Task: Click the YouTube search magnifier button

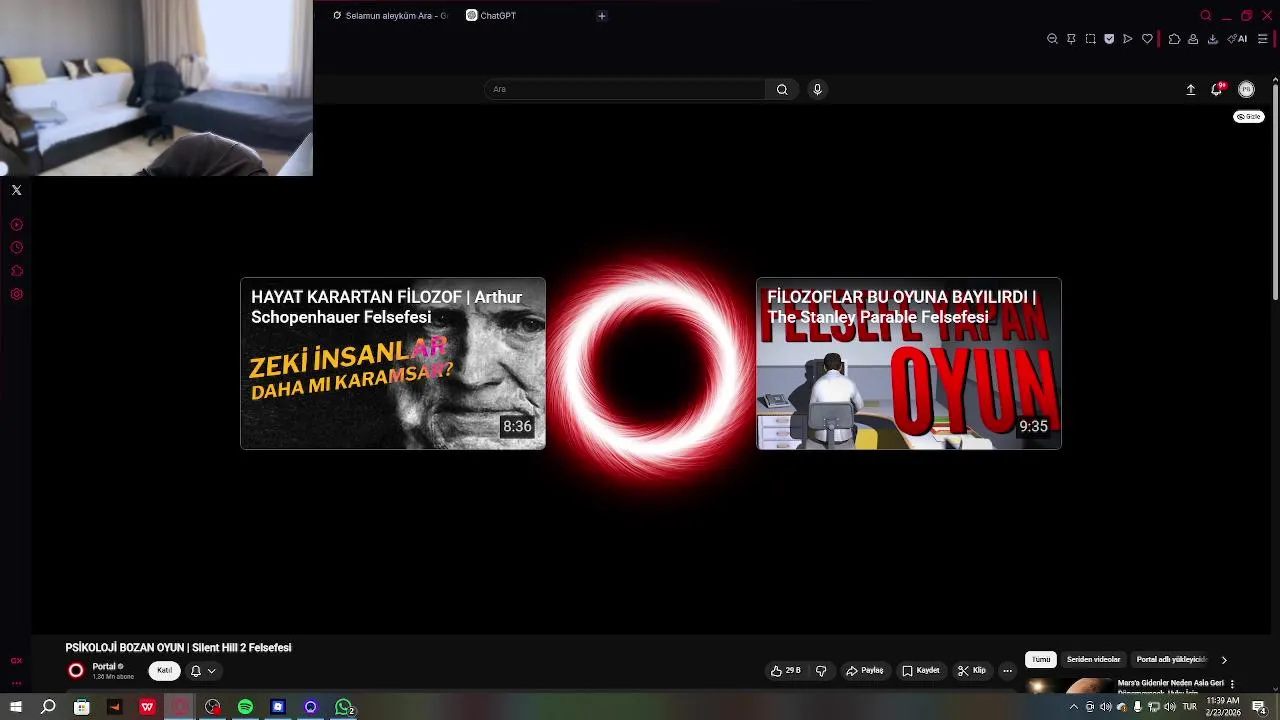Action: pyautogui.click(x=782, y=89)
